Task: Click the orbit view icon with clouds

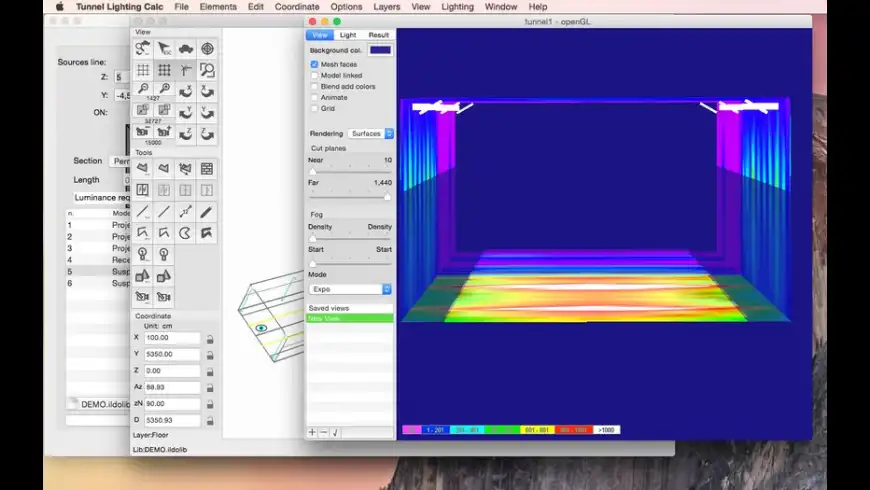Action: (x=143, y=49)
